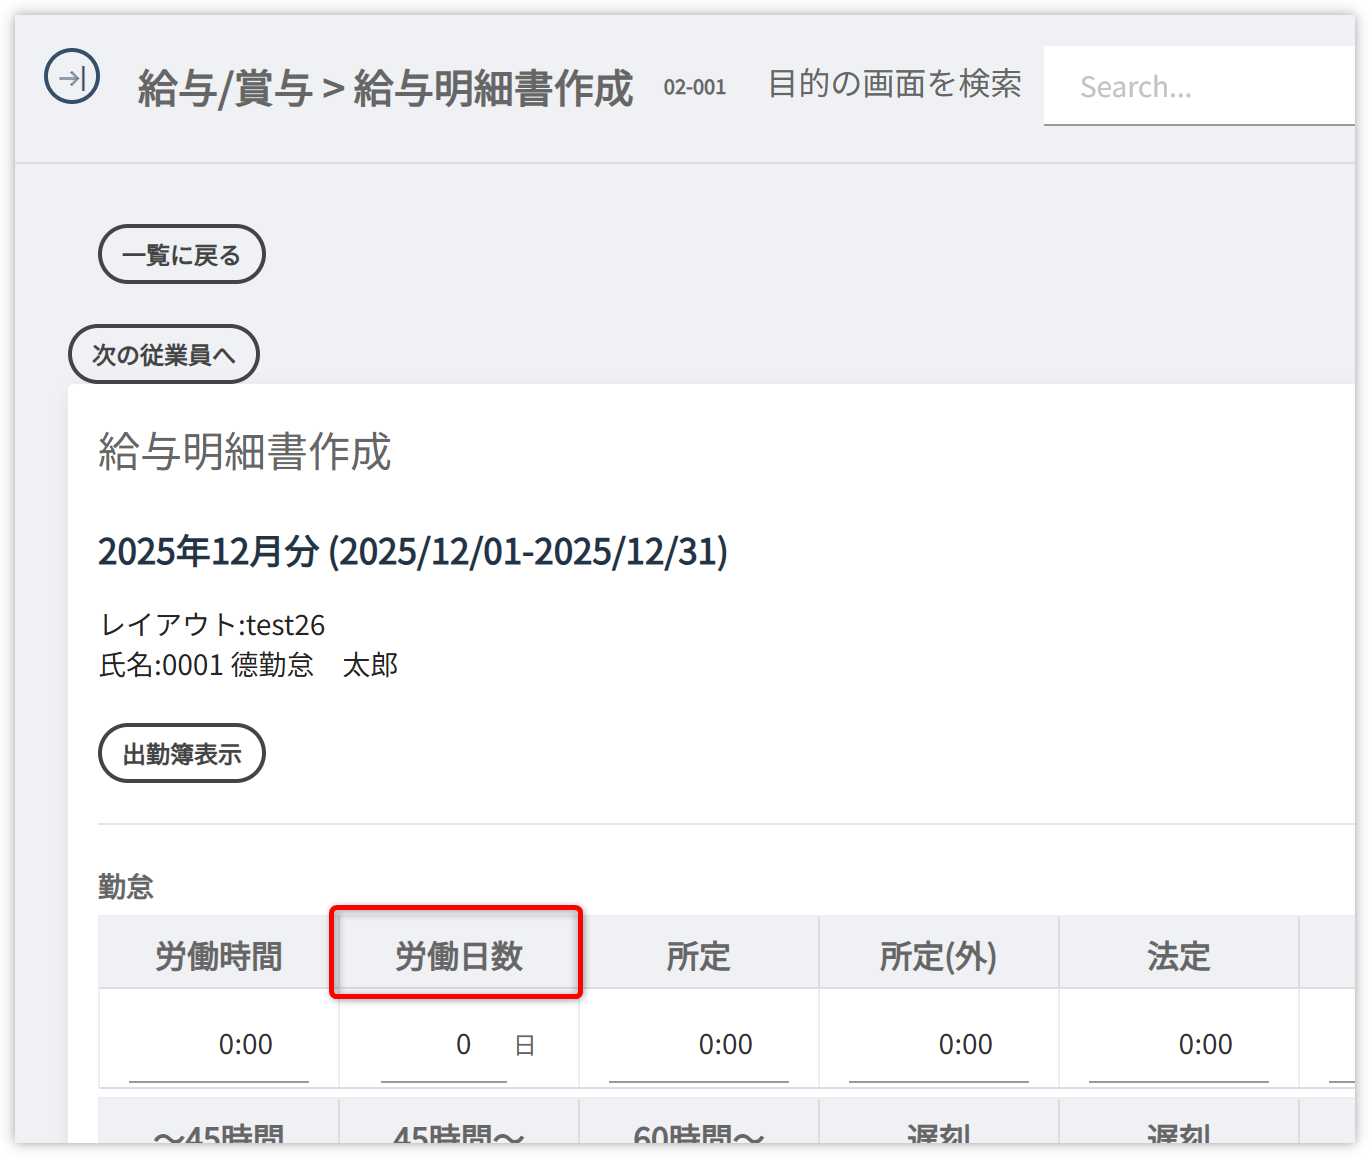Click the Search input field
The height and width of the screenshot is (1158, 1370).
1200,87
